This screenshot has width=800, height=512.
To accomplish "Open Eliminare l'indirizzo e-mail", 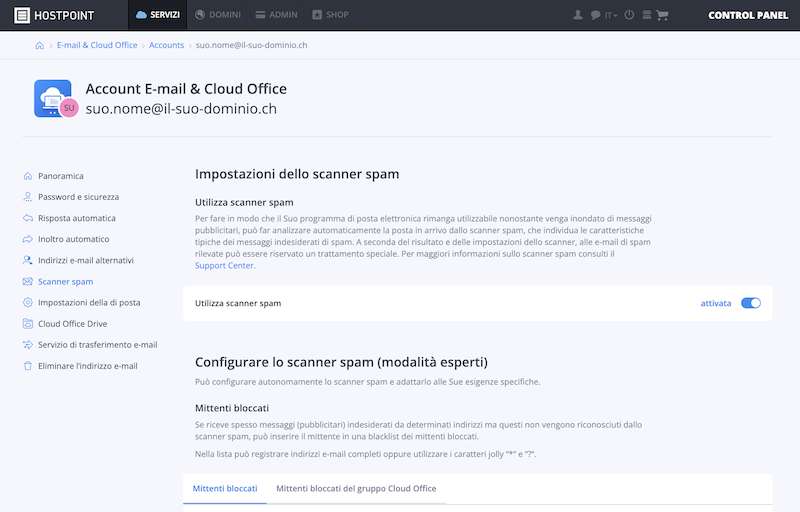I will 80,366.
